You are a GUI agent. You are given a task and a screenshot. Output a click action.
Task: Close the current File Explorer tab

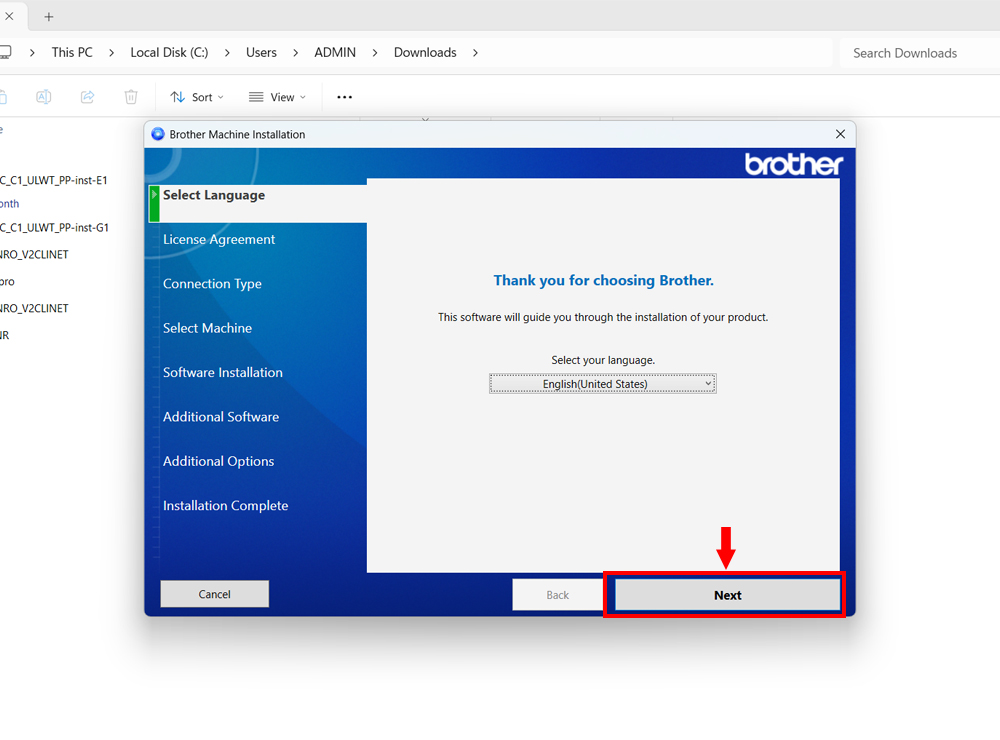(9, 17)
